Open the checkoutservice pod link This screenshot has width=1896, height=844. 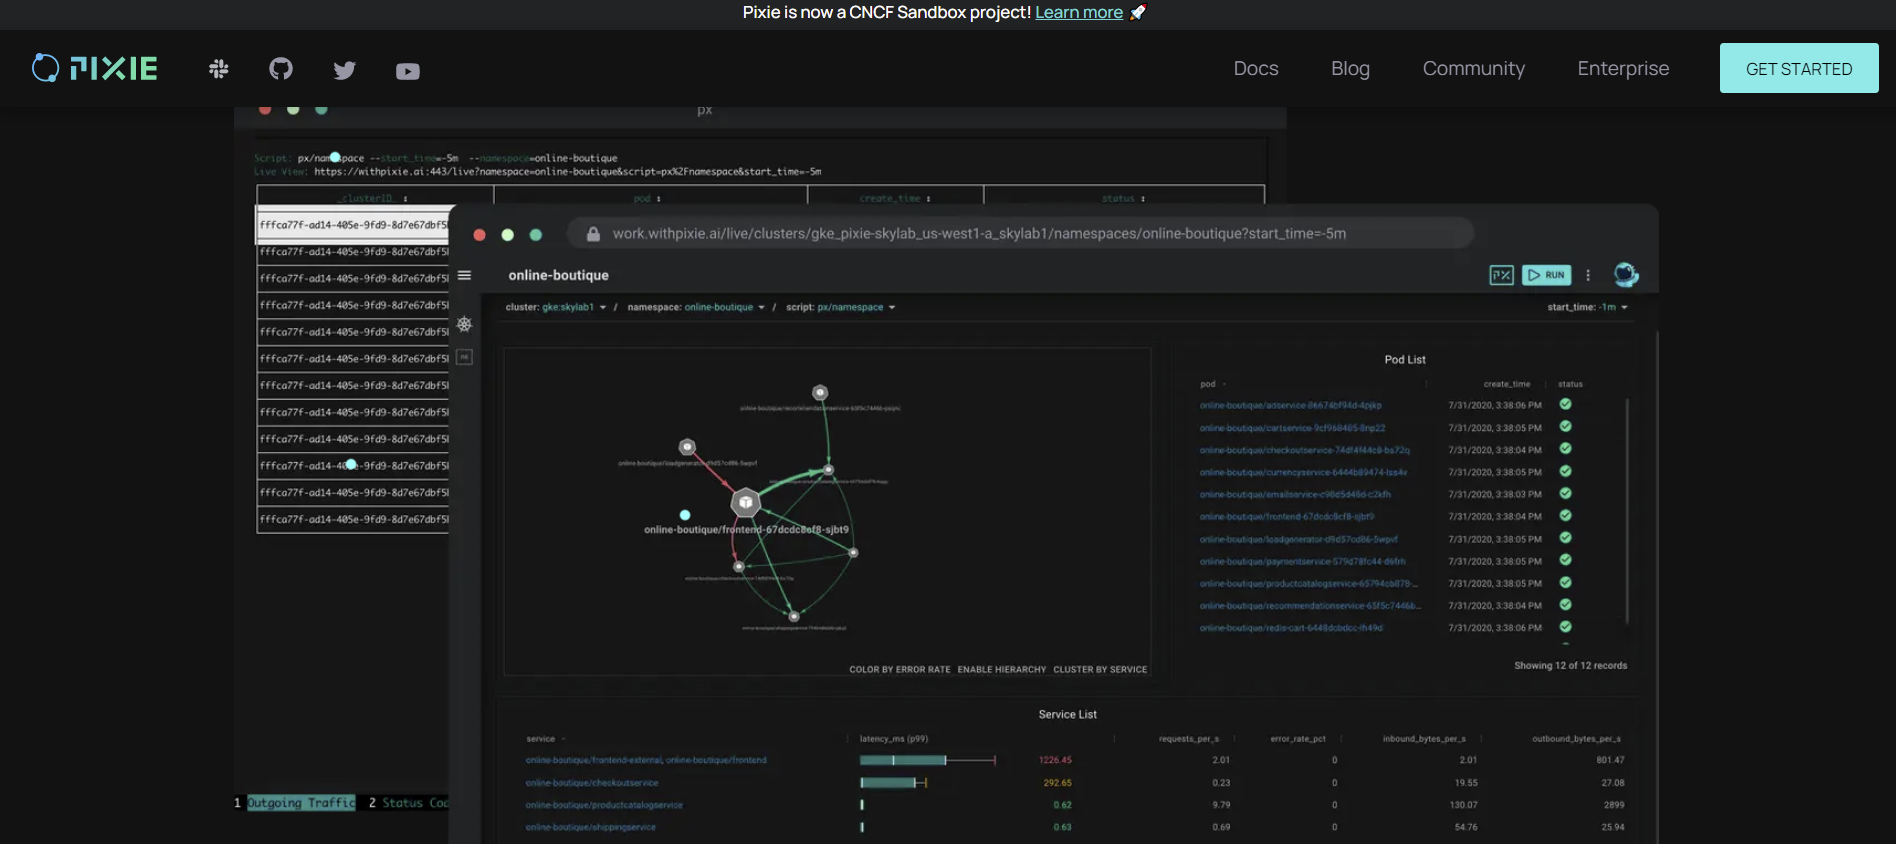pyautogui.click(x=1305, y=450)
